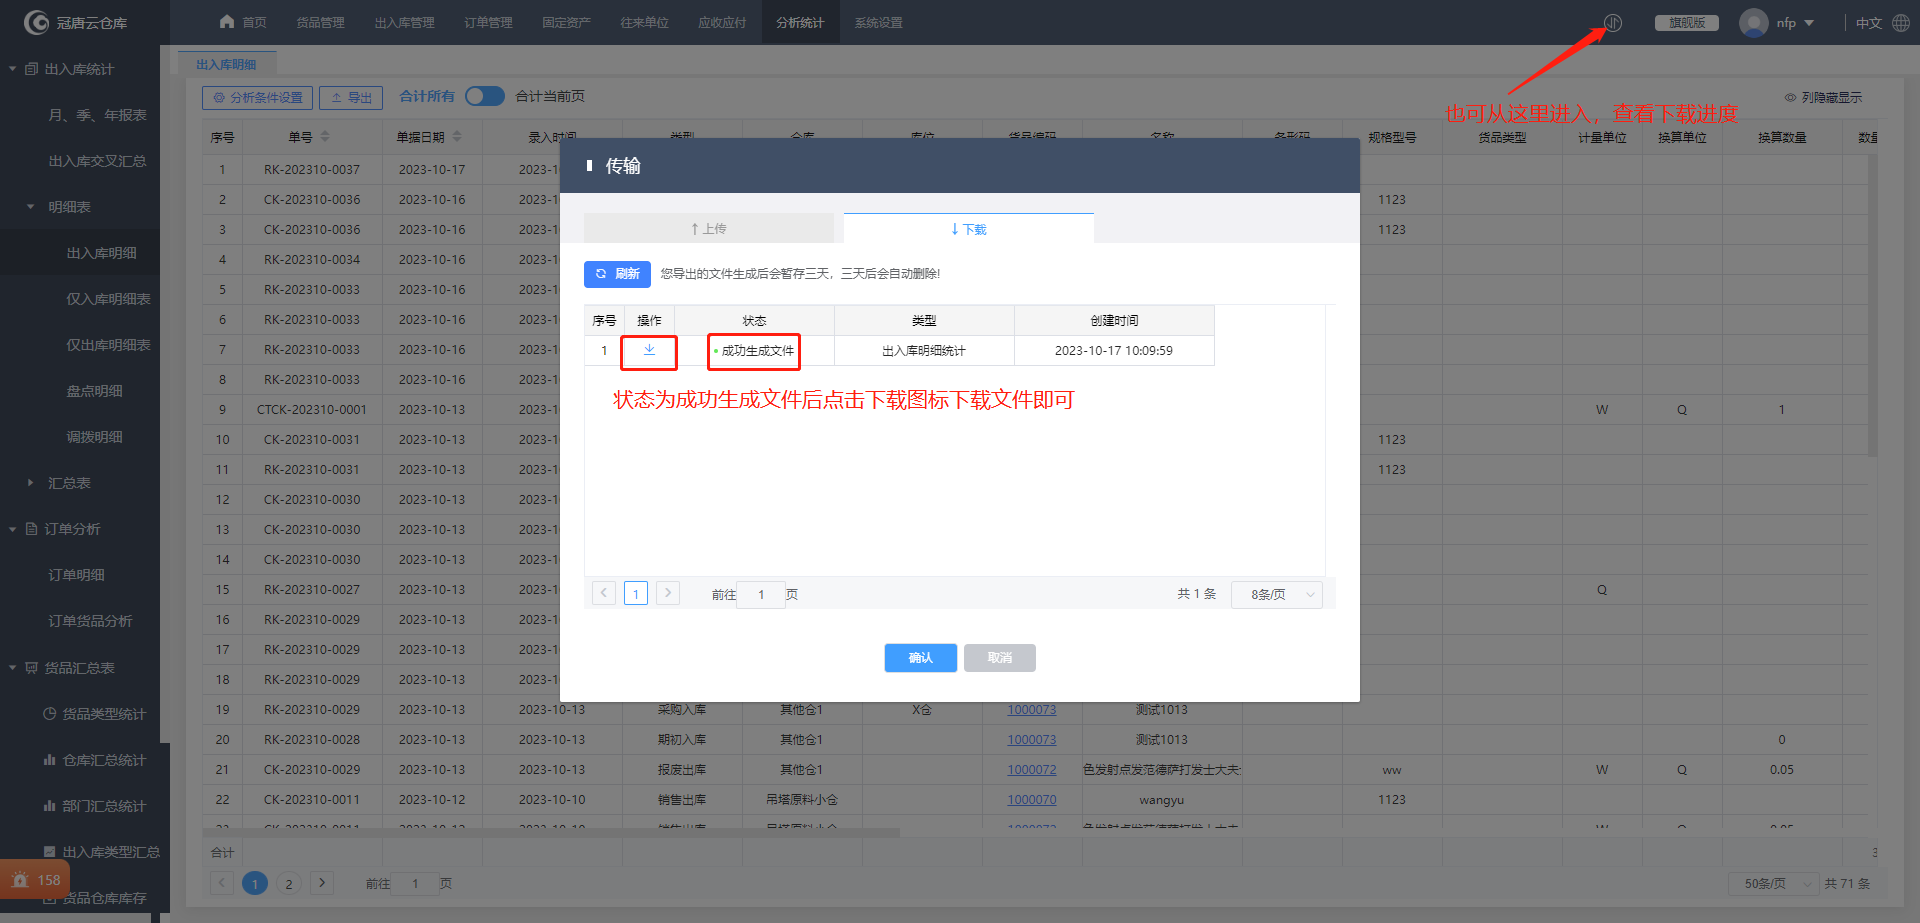
Task: Click the language globe icon
Action: pos(1901,23)
